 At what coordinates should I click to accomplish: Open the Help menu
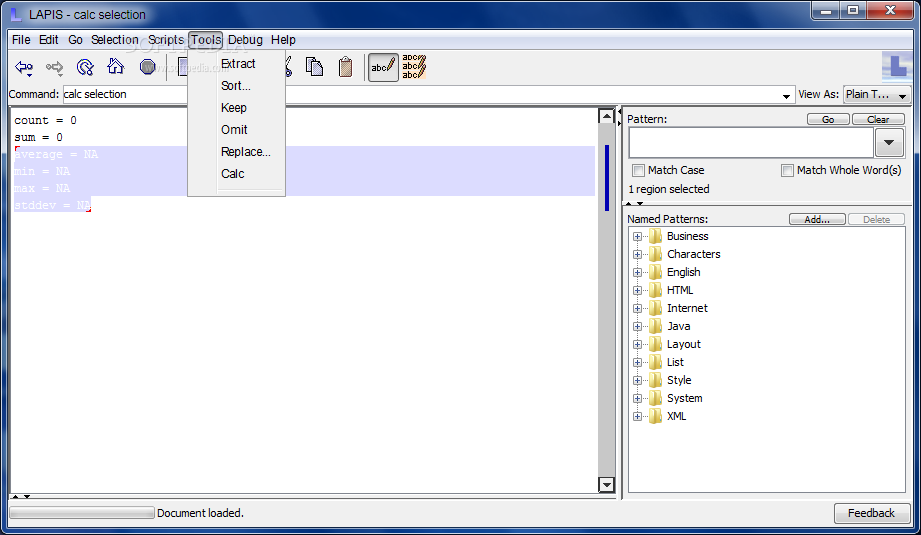[x=283, y=40]
